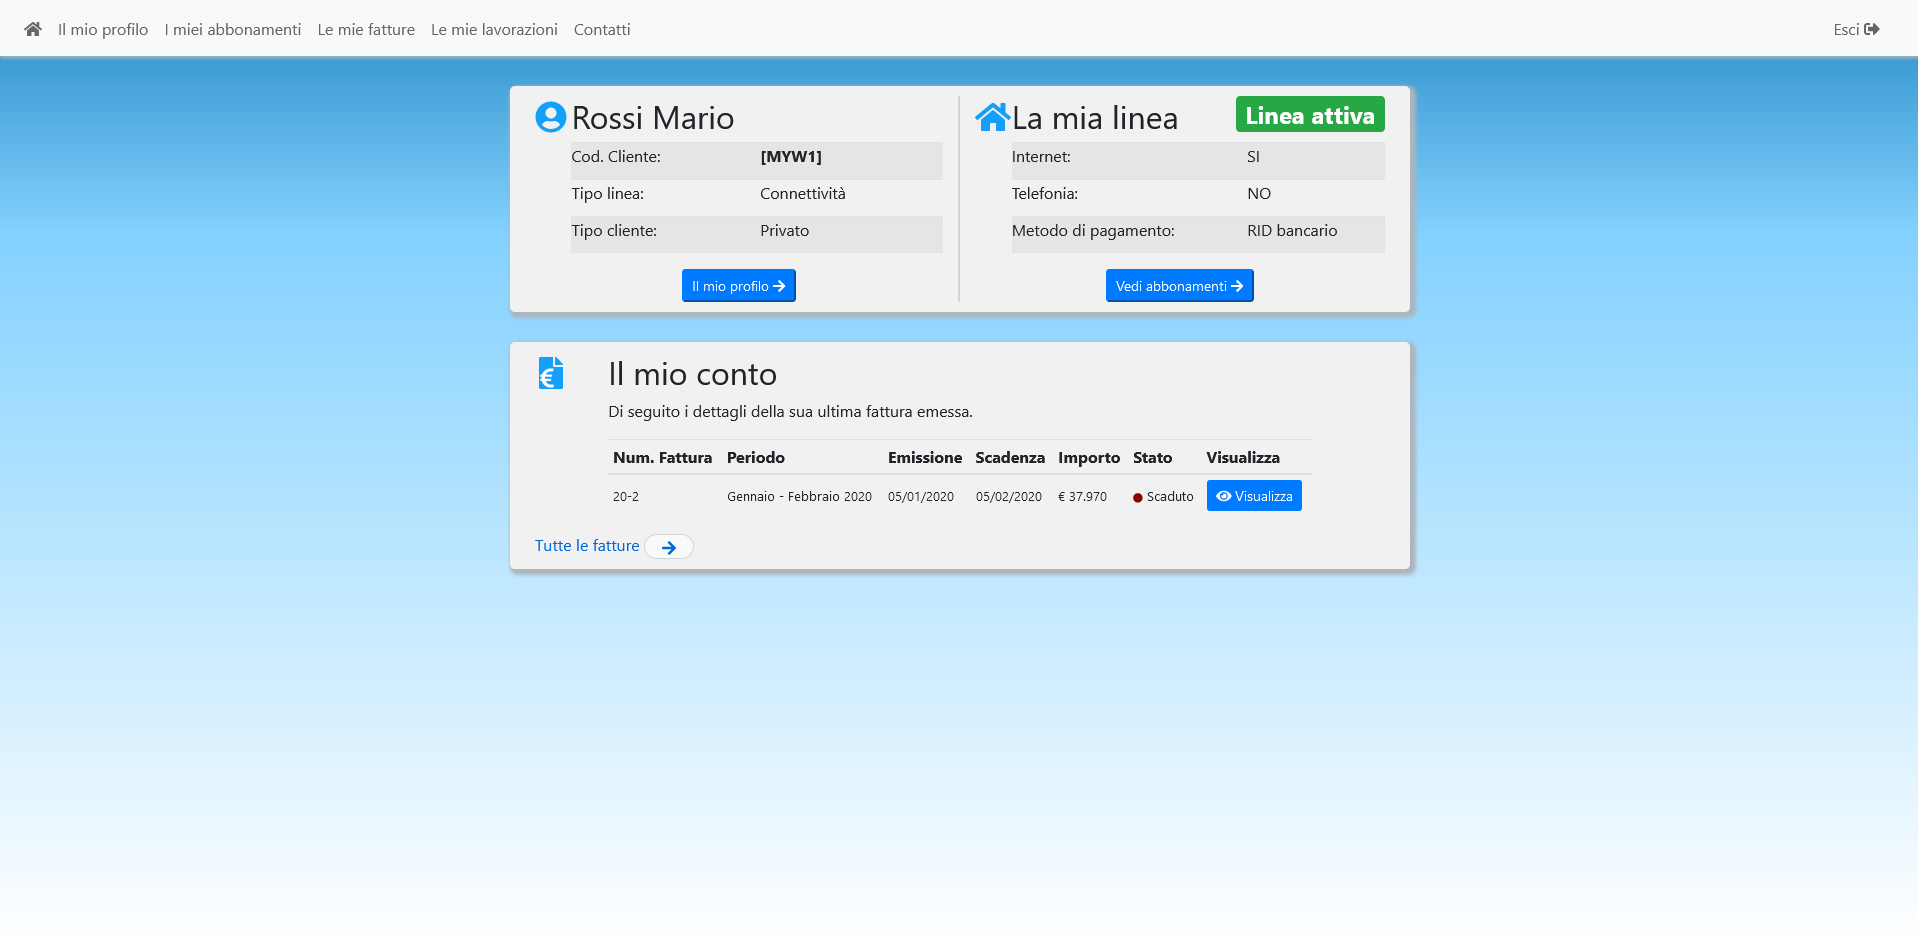1918x936 pixels.
Task: Click the customer code [MYW1]
Action: 790,157
